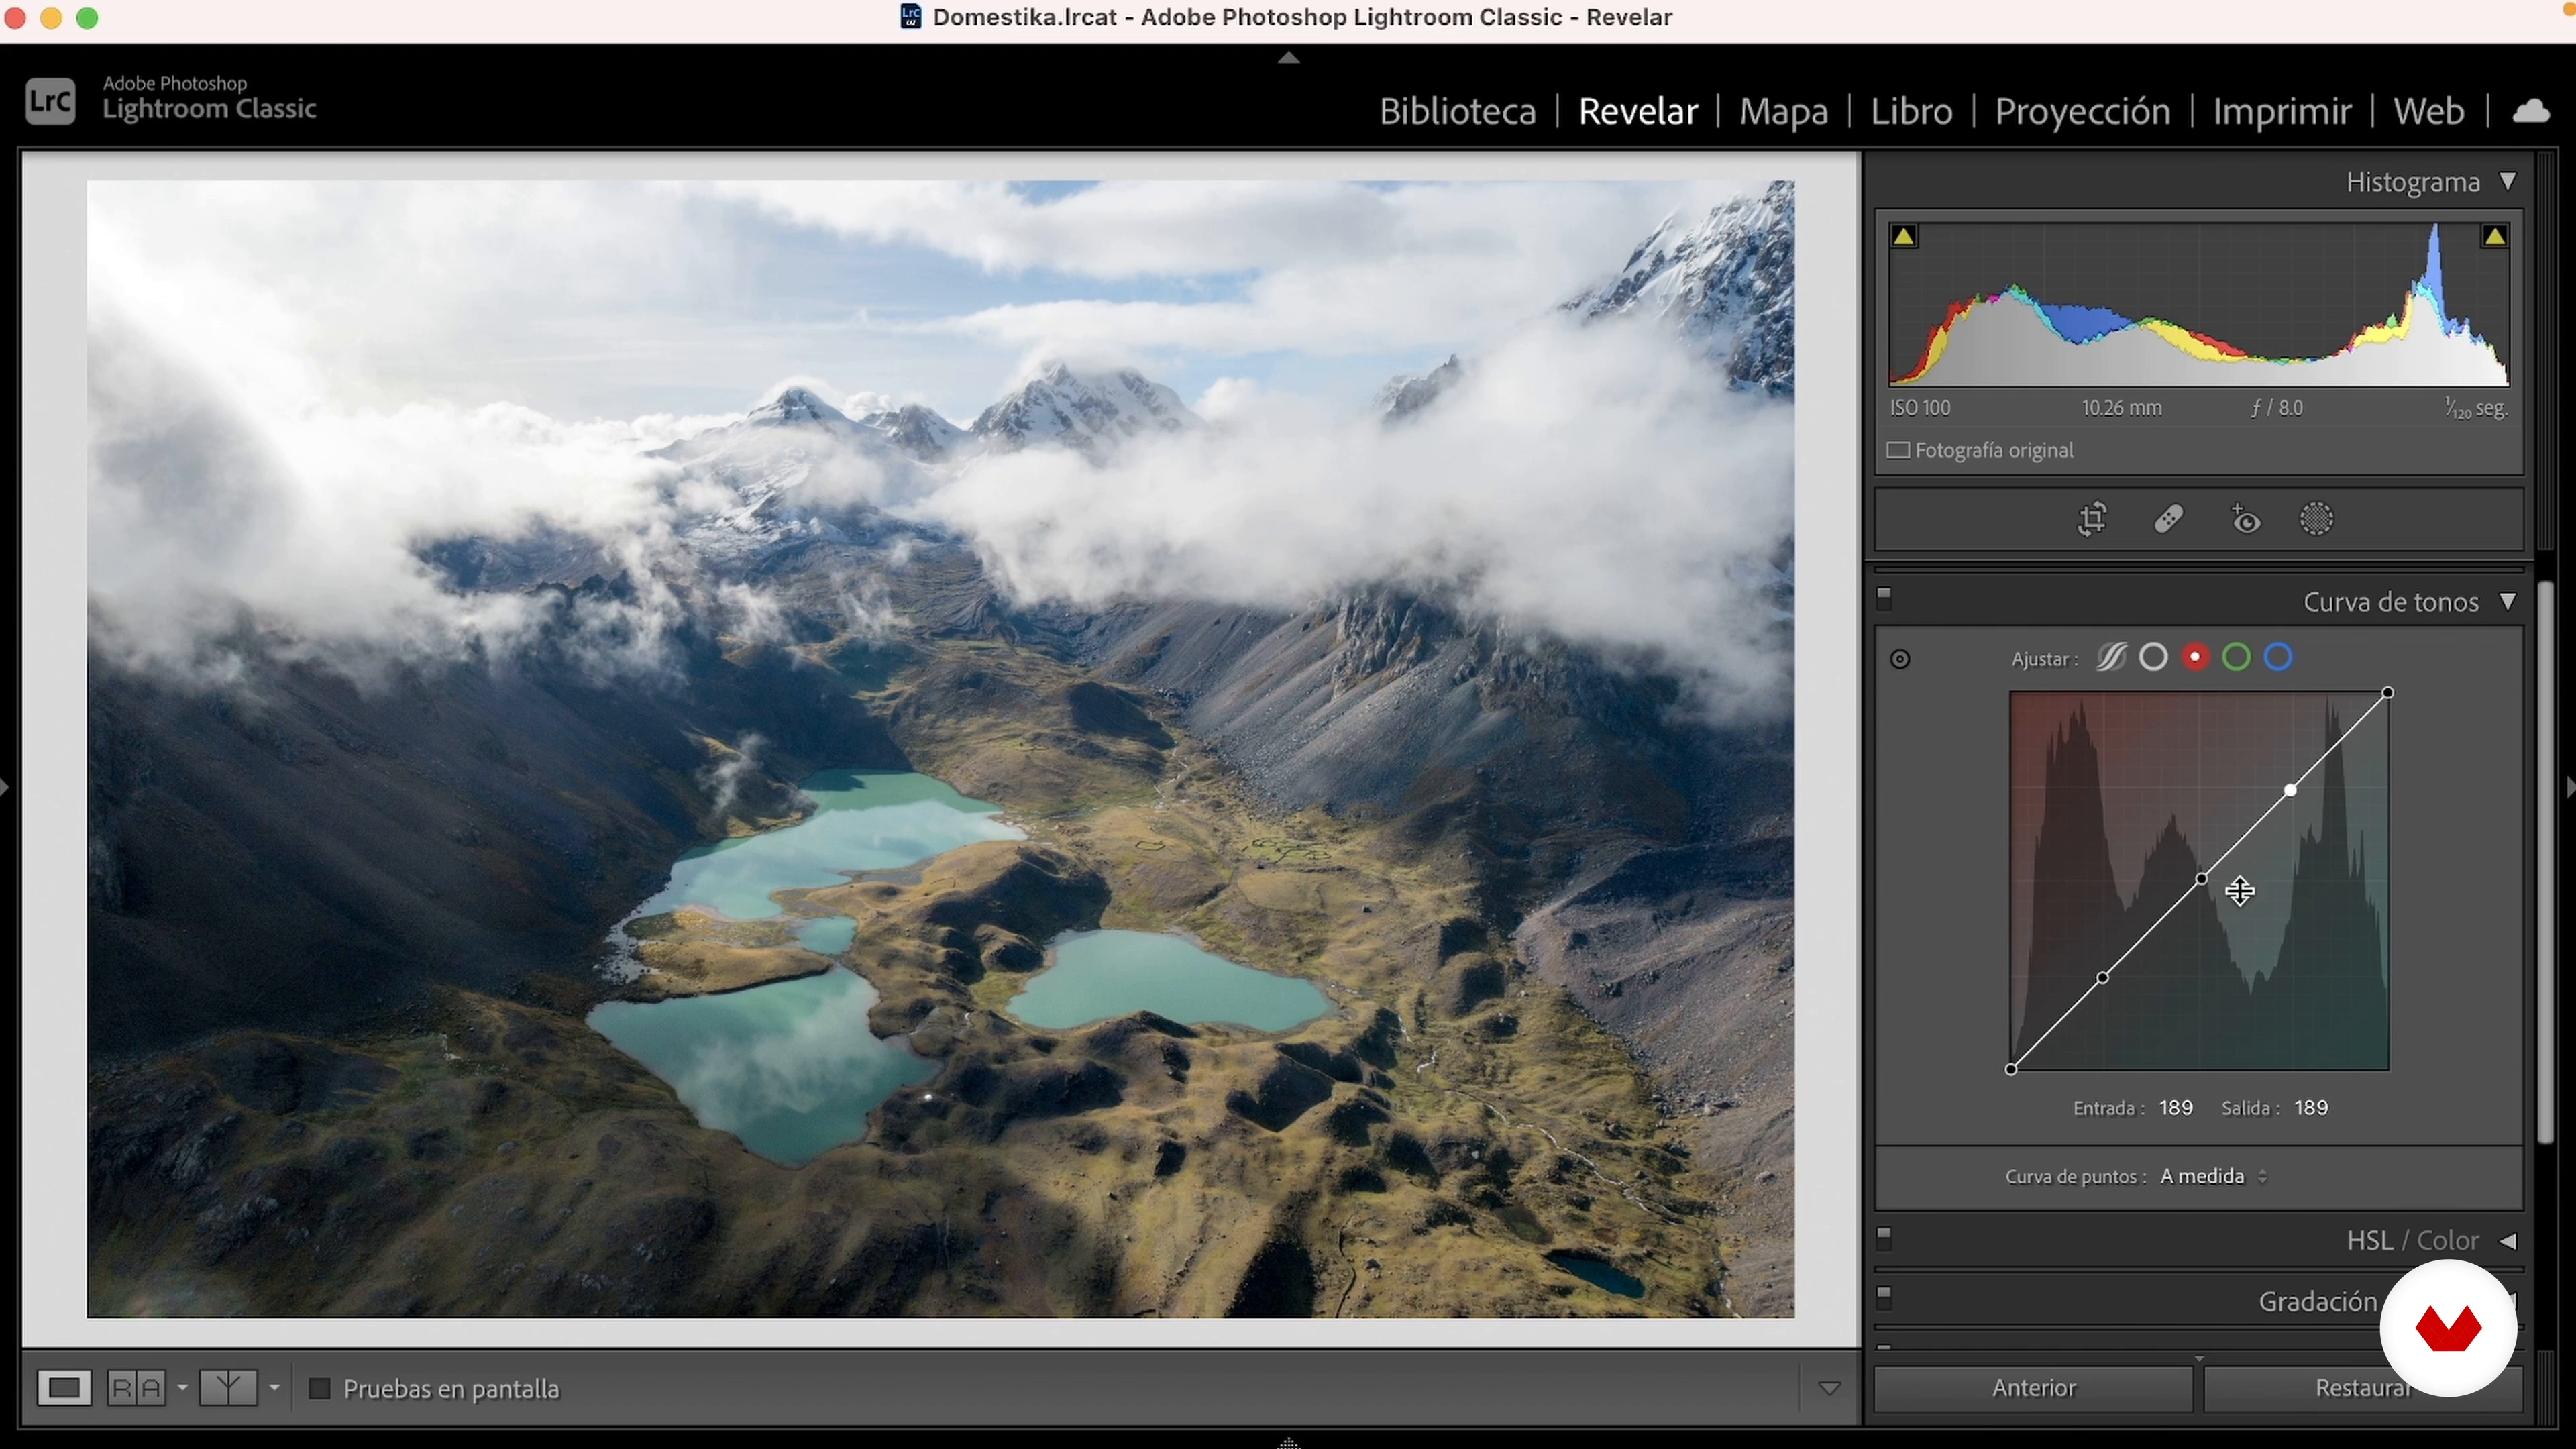Screen dimensions: 2576x1449
Task: Click the Restaurar button
Action: tap(2362, 1388)
